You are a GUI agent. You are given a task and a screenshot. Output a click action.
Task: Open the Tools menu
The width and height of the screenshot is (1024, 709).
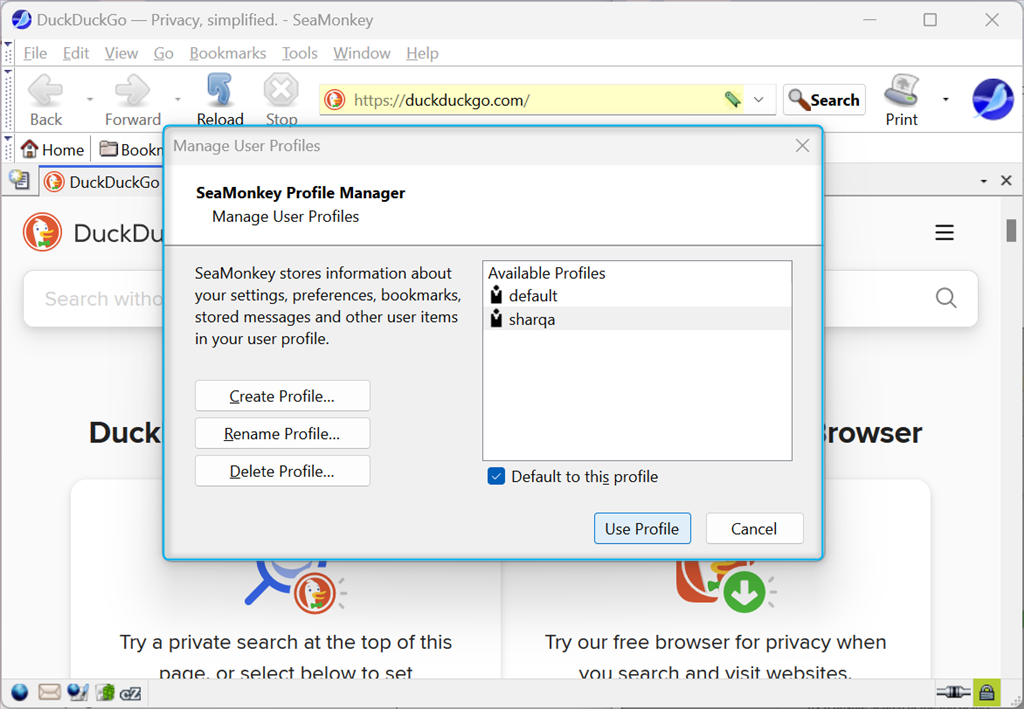coord(300,53)
